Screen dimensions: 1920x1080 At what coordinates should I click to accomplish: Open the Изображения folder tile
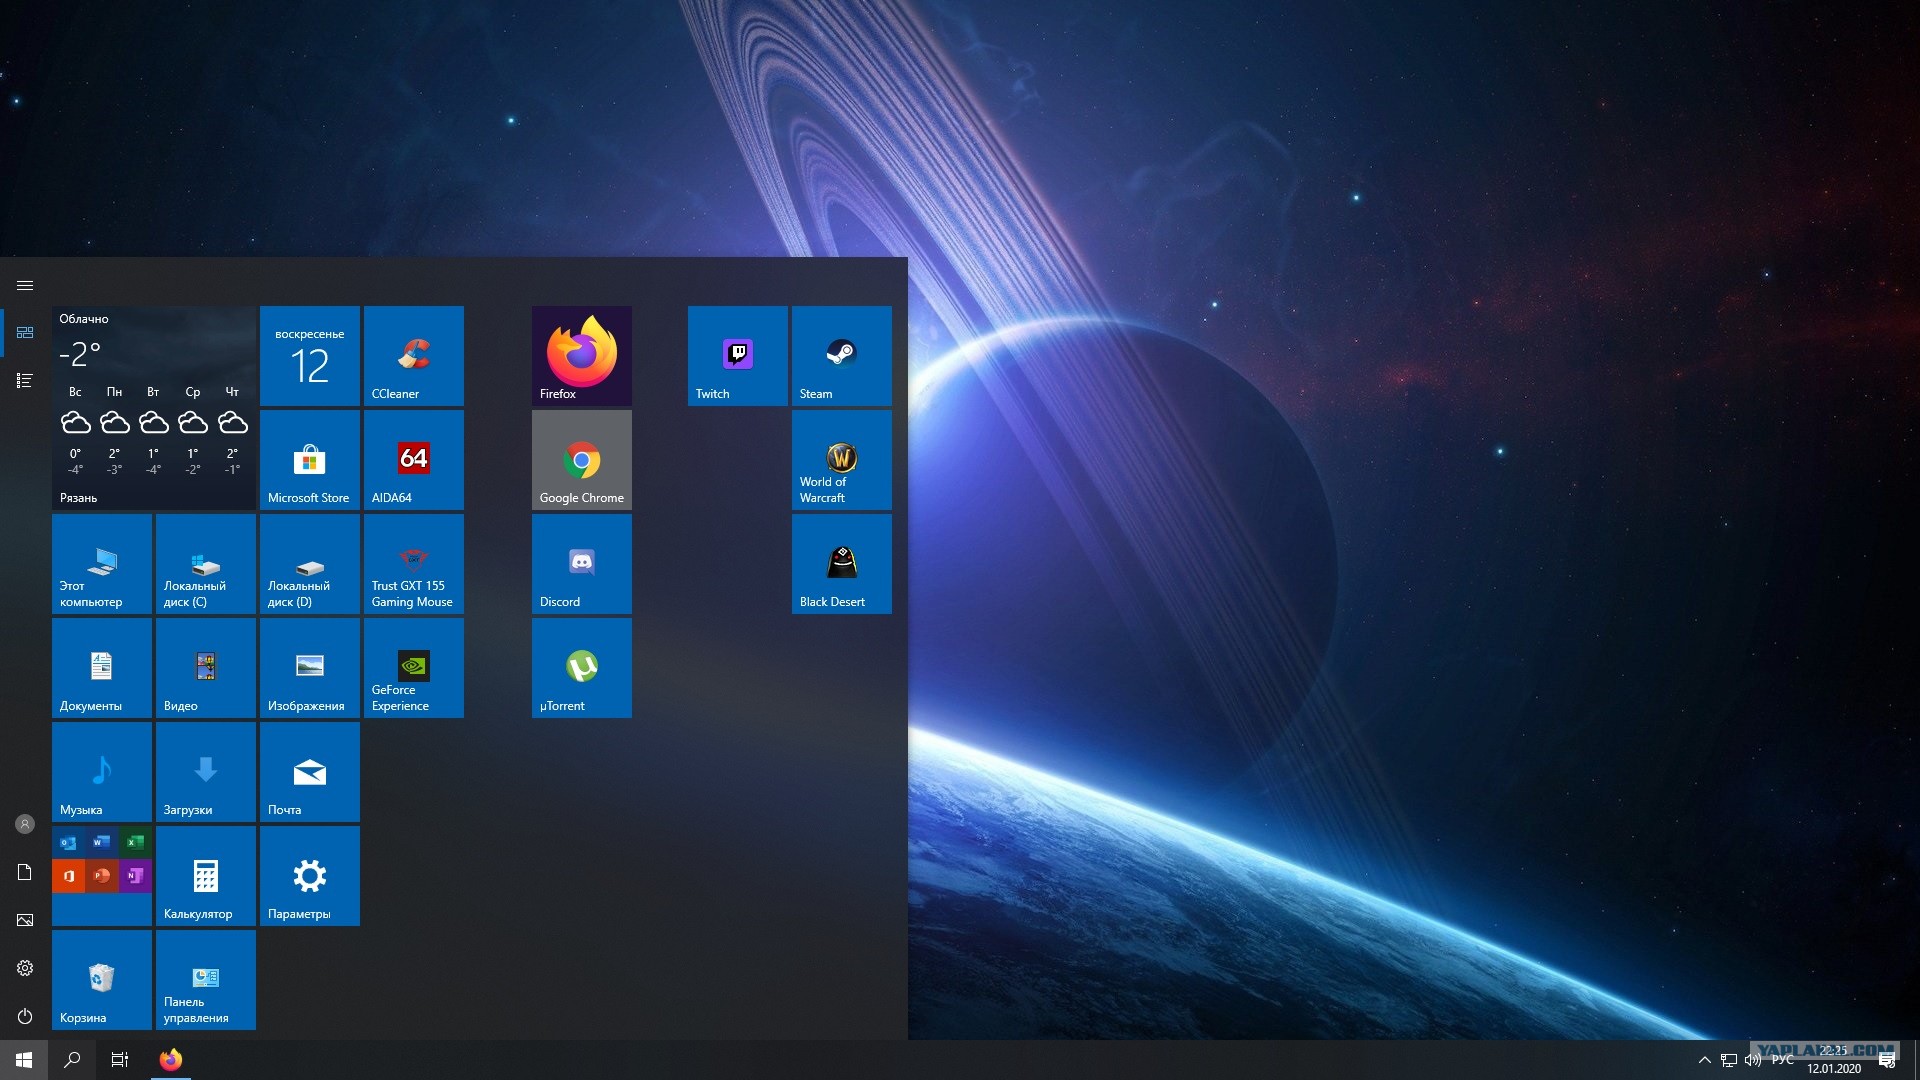(310, 668)
